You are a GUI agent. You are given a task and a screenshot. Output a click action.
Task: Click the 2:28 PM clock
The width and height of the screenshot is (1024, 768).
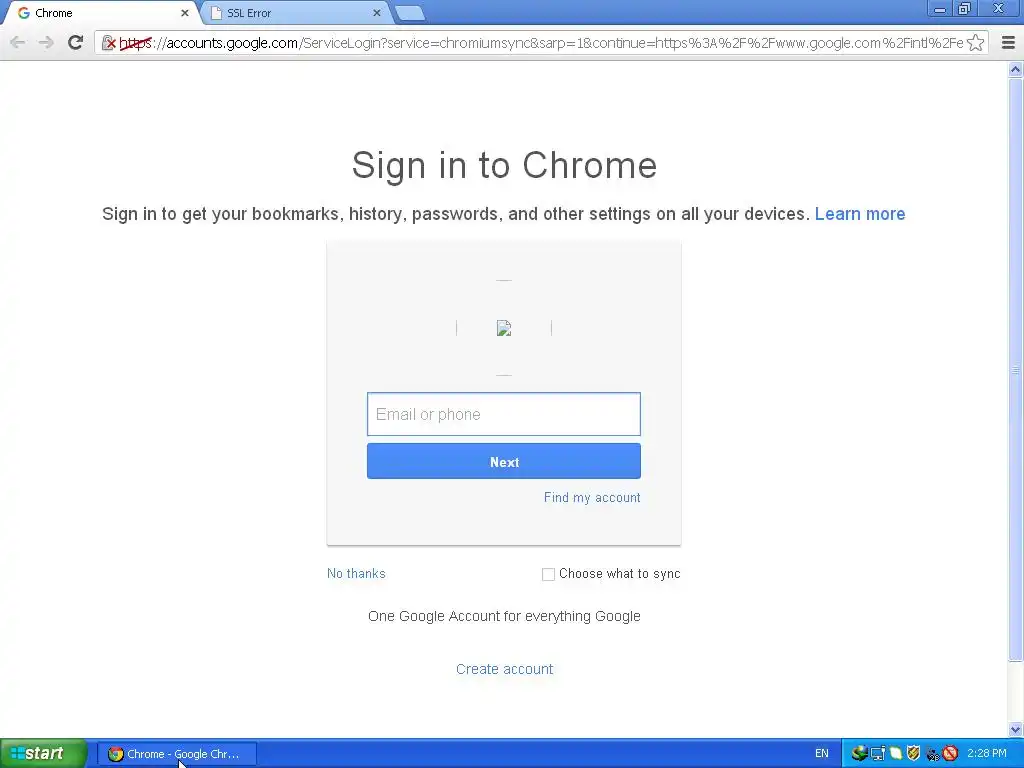(x=987, y=754)
